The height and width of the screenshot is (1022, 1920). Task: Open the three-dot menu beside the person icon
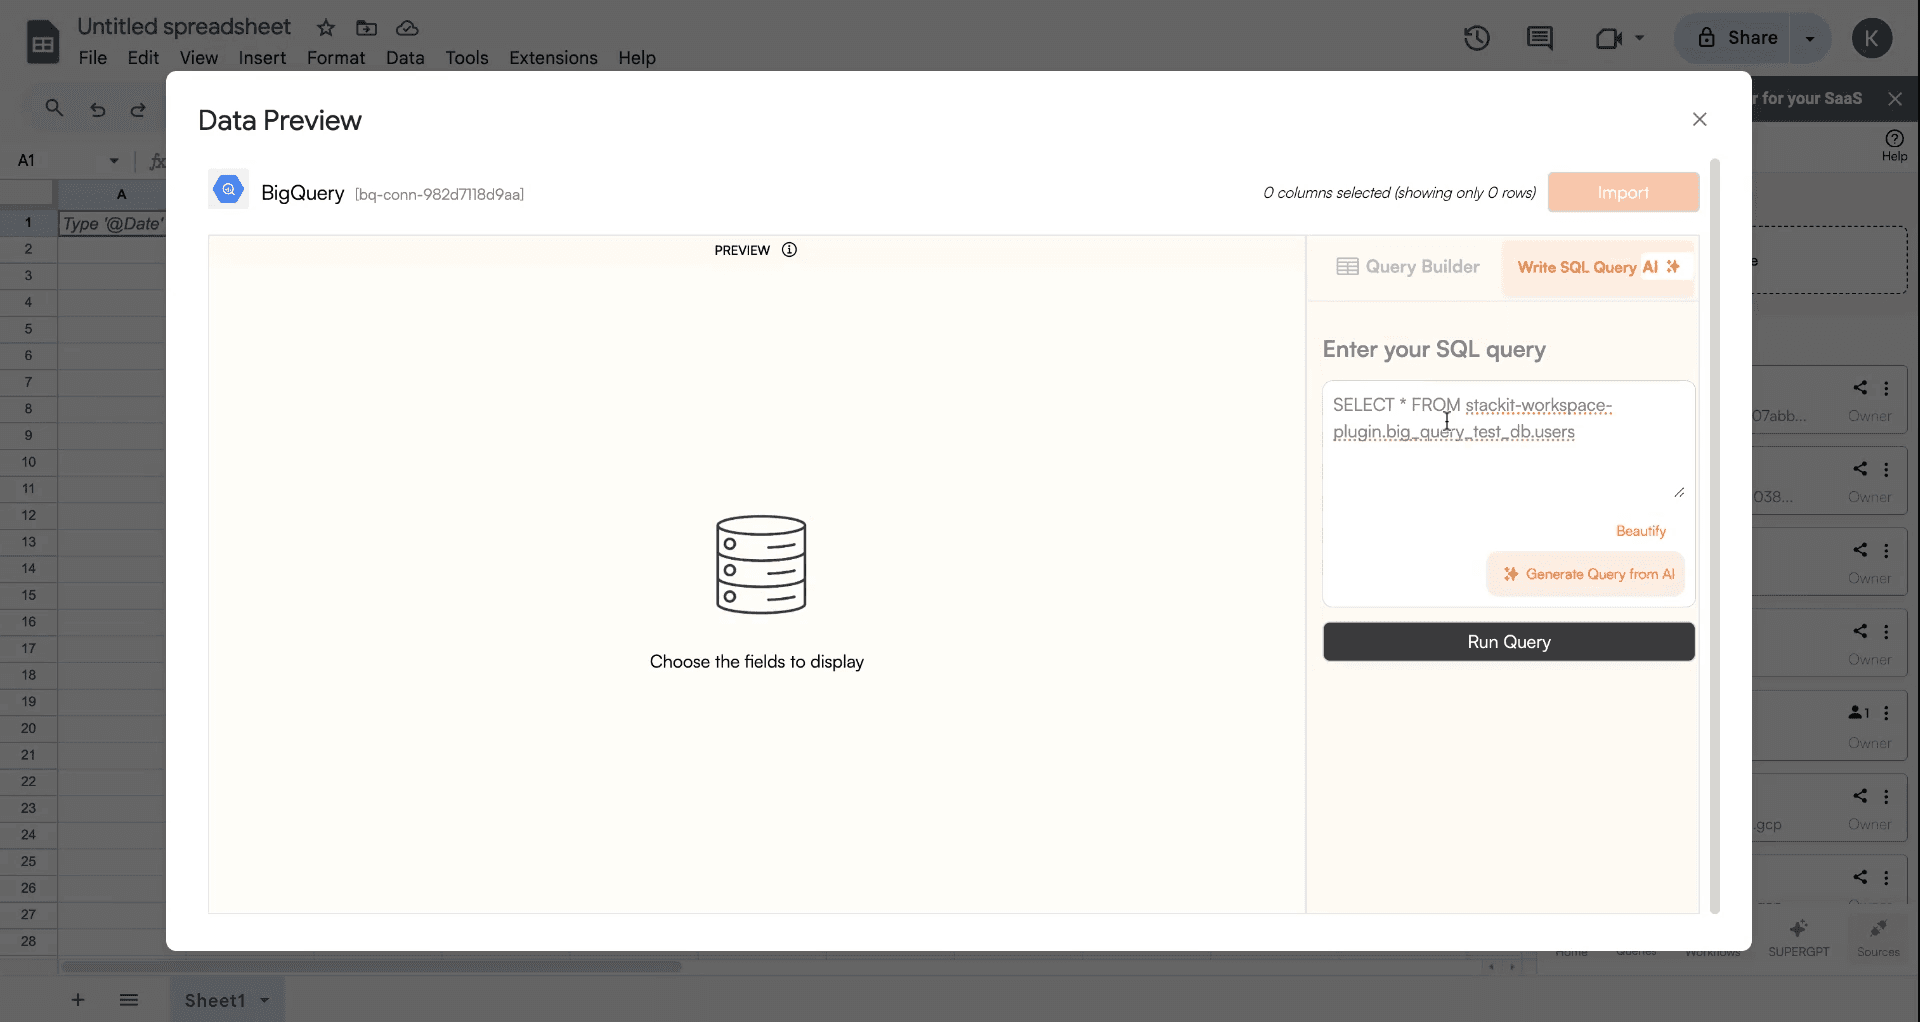pyautogui.click(x=1887, y=713)
